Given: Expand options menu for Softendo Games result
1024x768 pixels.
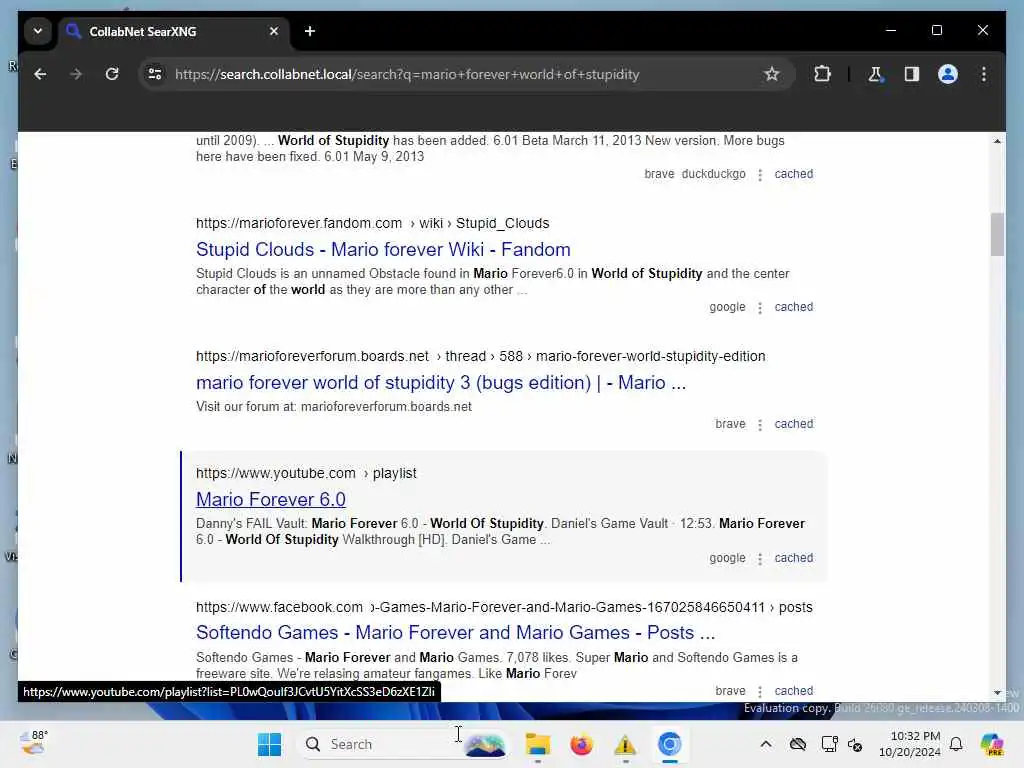Looking at the screenshot, I should click(760, 692).
